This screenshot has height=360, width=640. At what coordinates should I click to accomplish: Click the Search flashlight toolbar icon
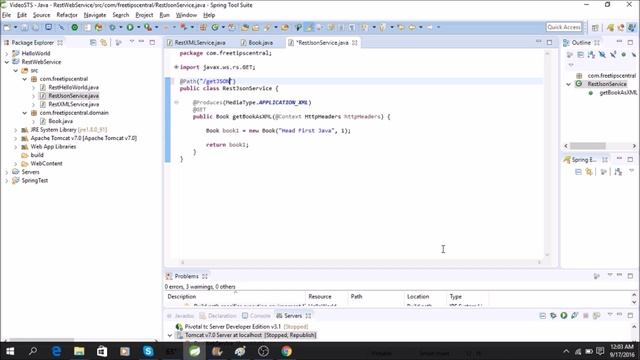(267, 27)
